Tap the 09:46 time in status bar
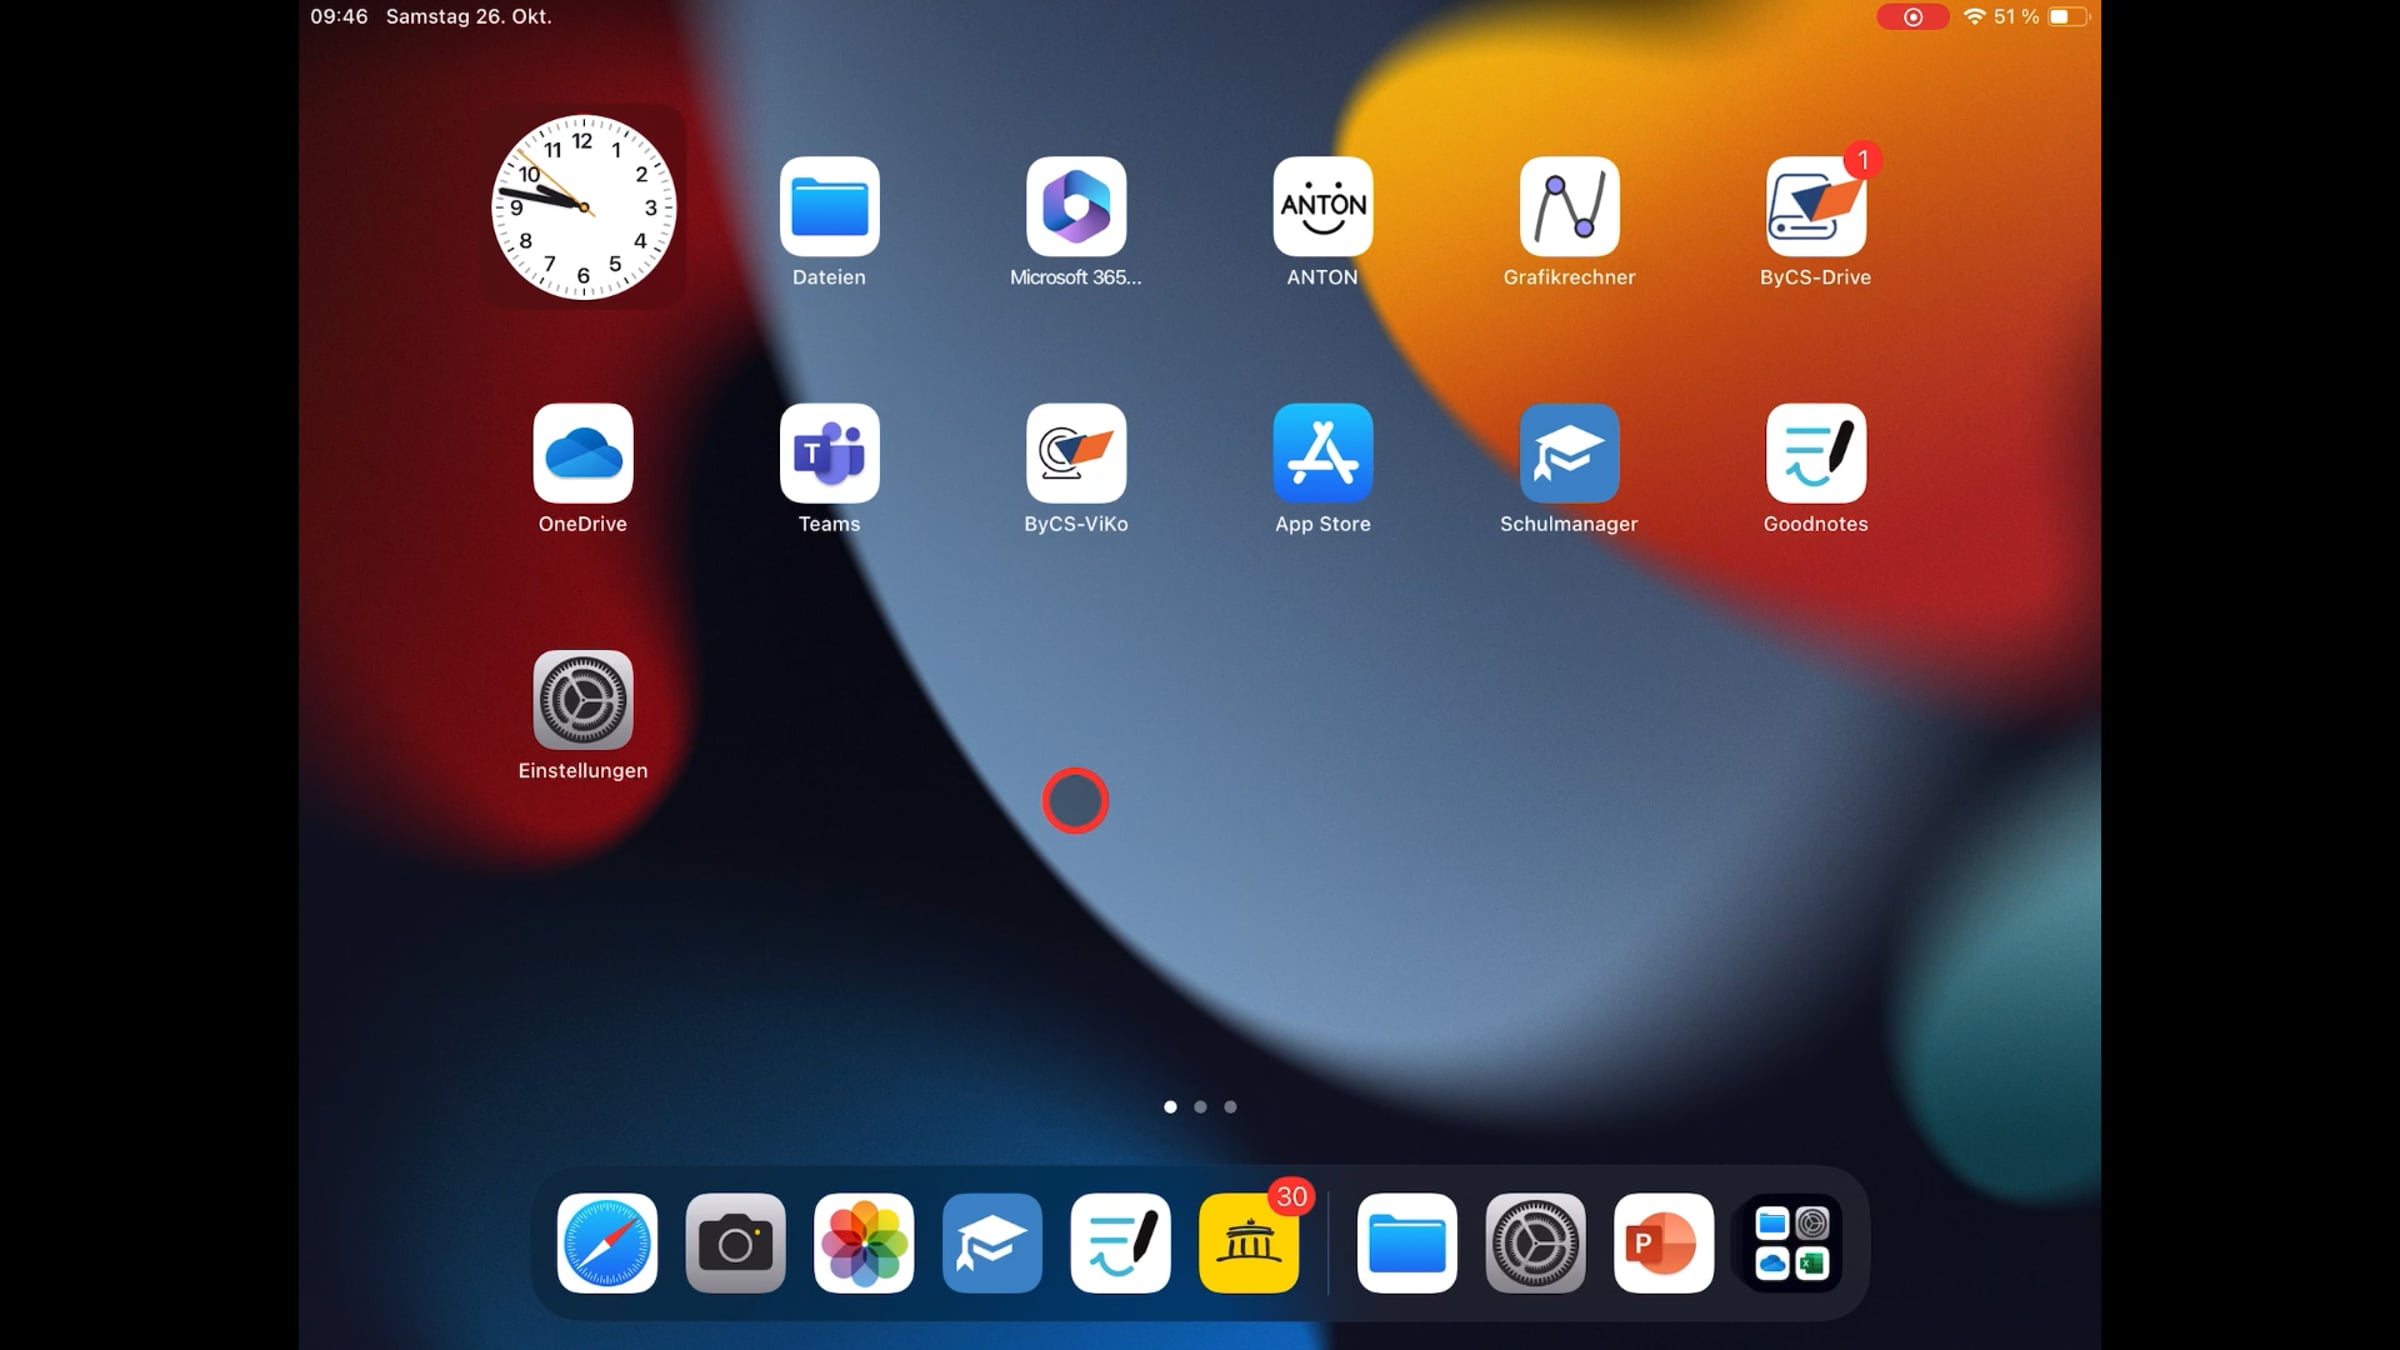The image size is (2400, 1350). pyautogui.click(x=339, y=17)
